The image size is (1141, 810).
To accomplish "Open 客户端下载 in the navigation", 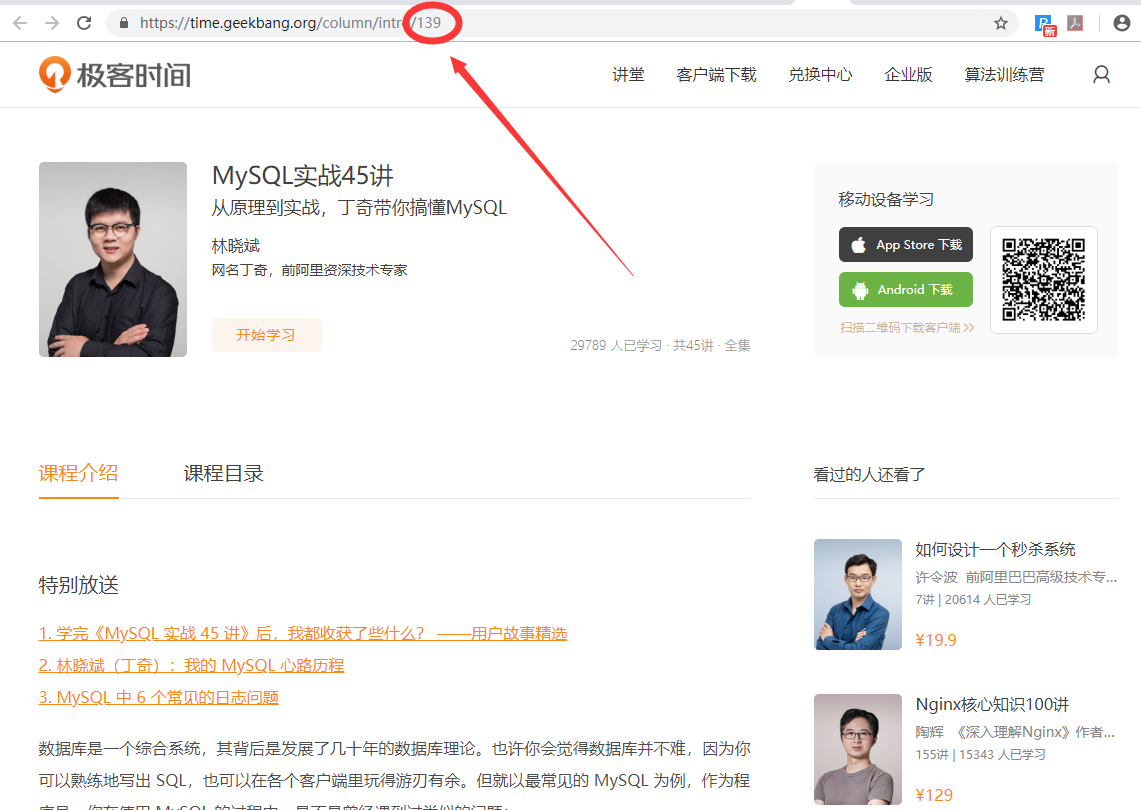I will (716, 75).
